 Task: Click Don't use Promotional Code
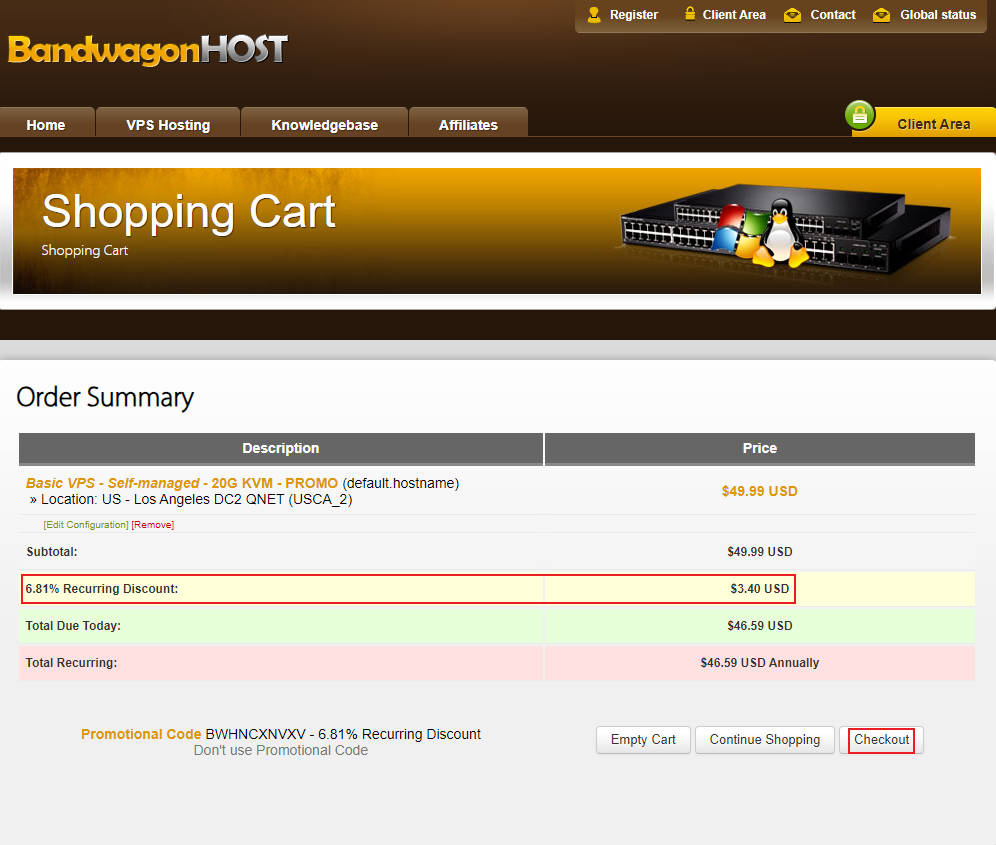[x=281, y=750]
